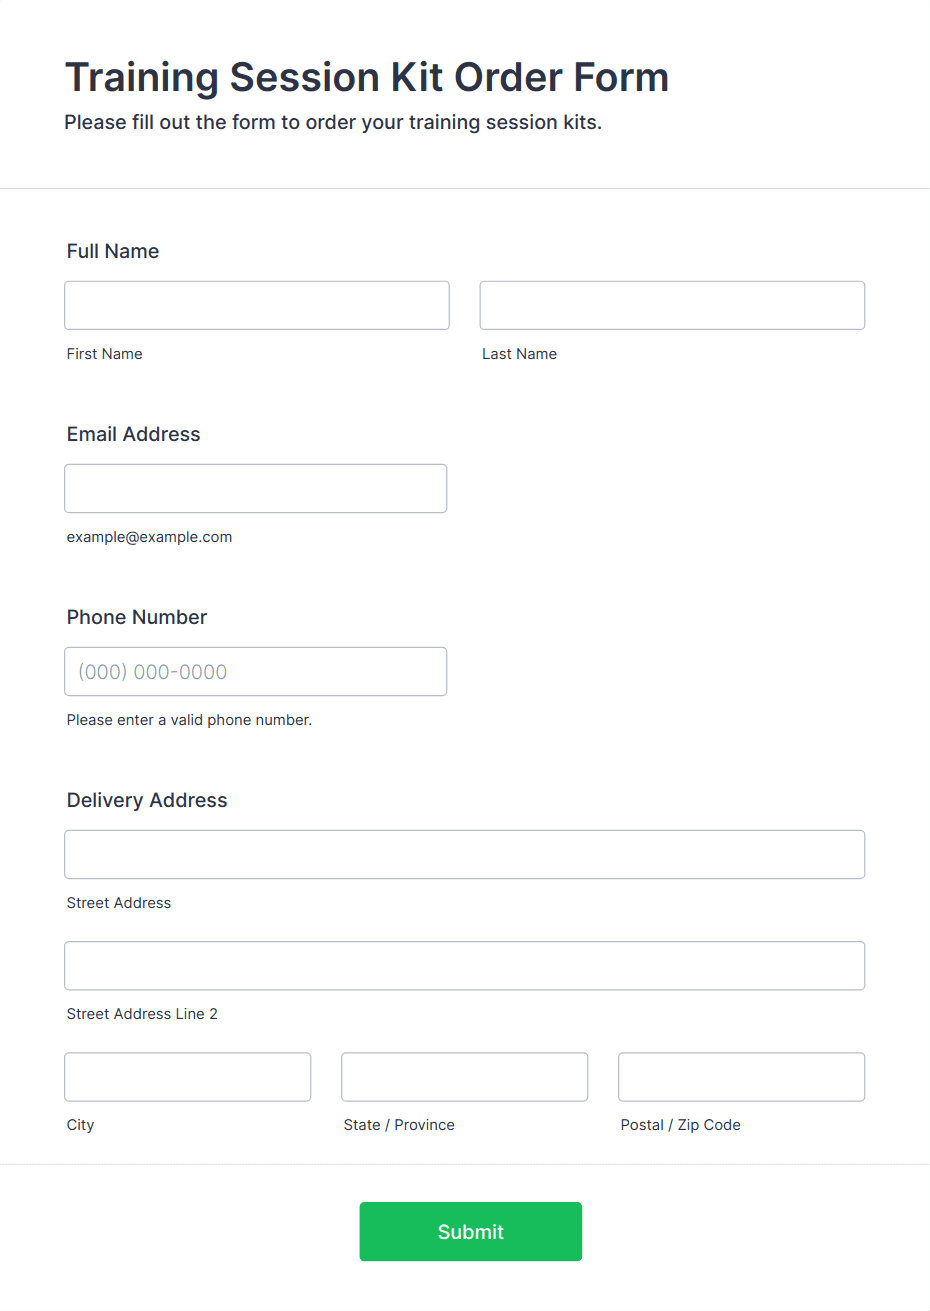Click the 'Last Name' sublabel text
The width and height of the screenshot is (930, 1311).
pos(520,354)
